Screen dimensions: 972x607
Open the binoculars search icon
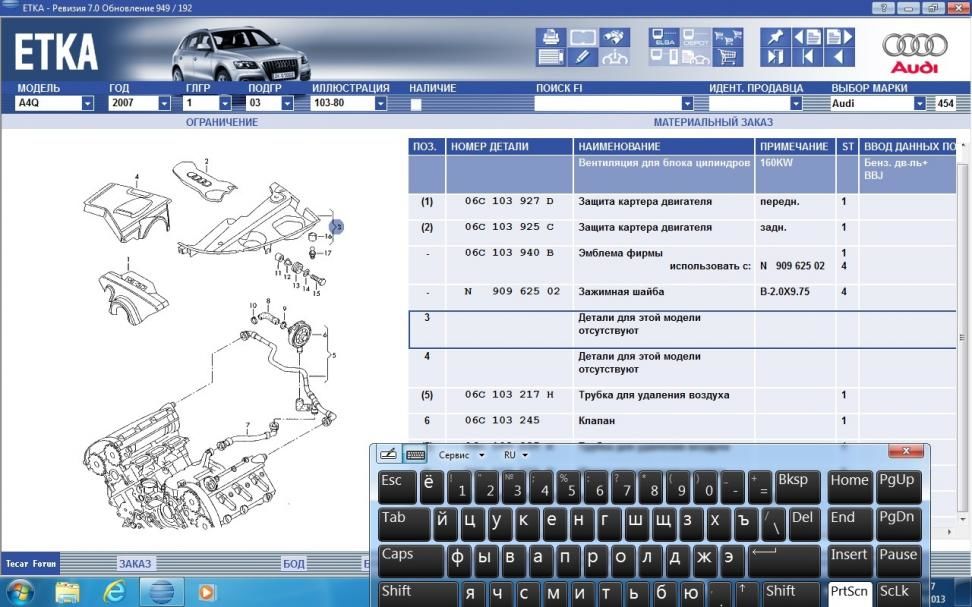point(614,37)
